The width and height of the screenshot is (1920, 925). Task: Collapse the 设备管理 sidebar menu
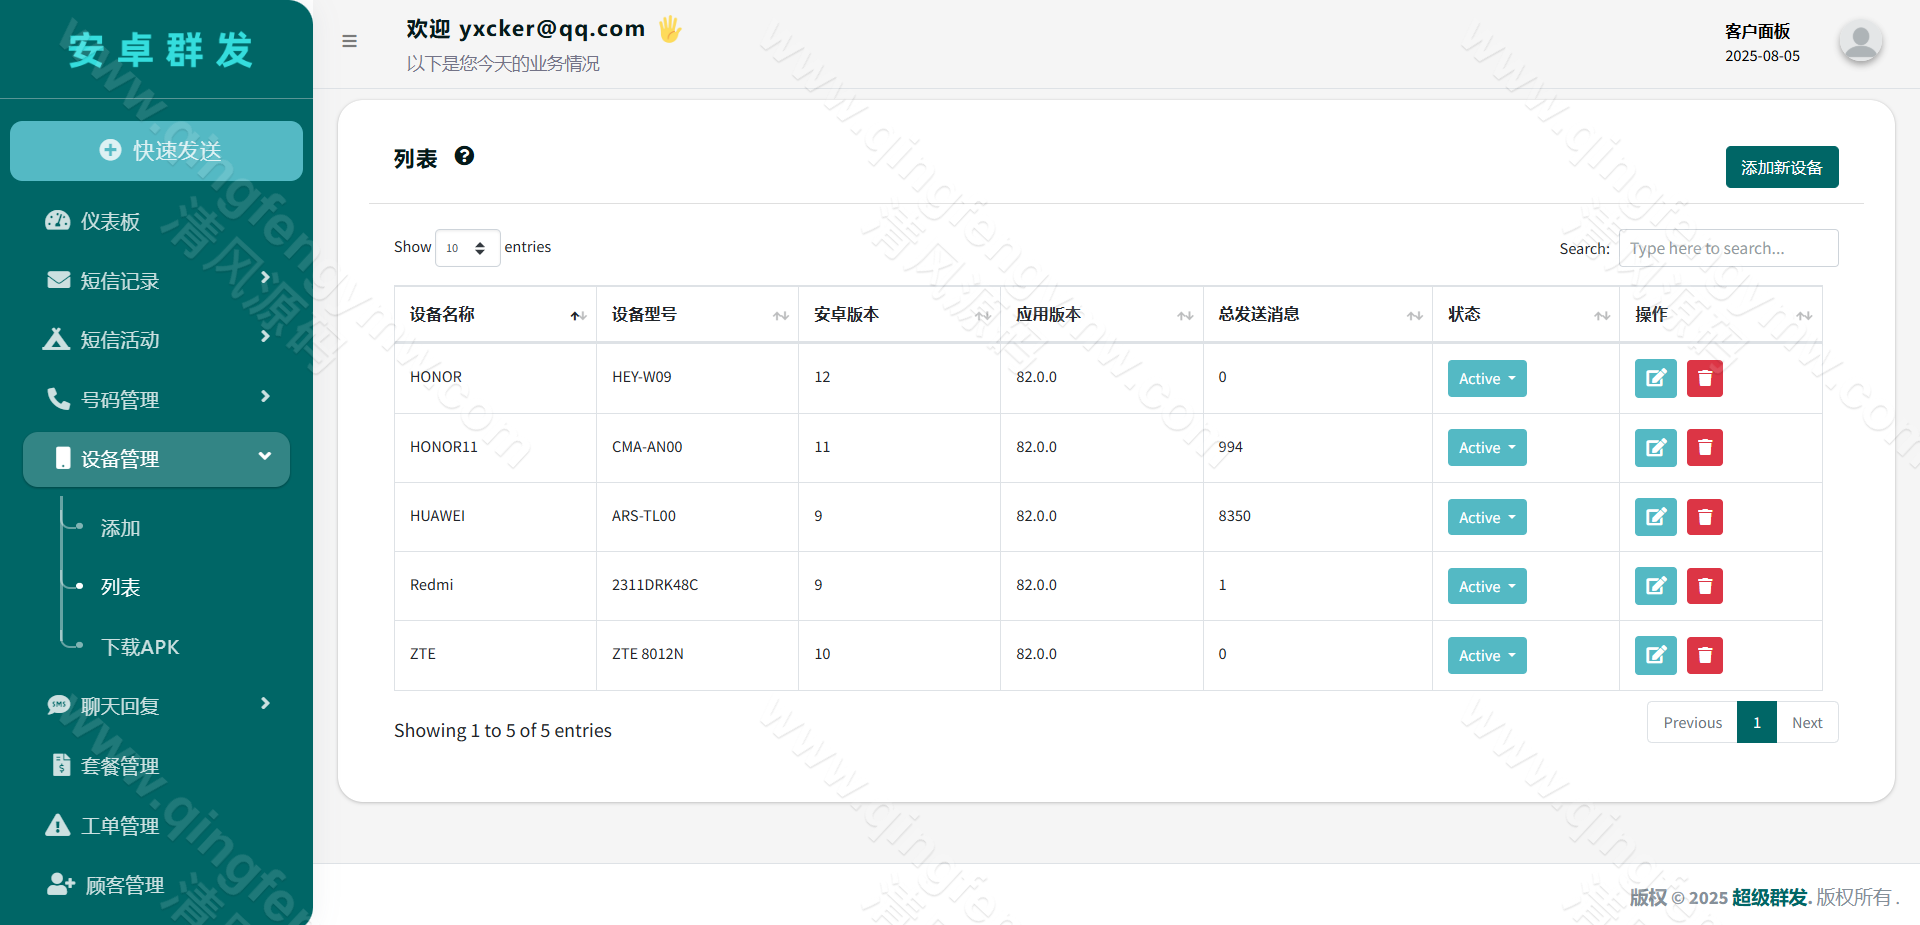pyautogui.click(x=156, y=459)
